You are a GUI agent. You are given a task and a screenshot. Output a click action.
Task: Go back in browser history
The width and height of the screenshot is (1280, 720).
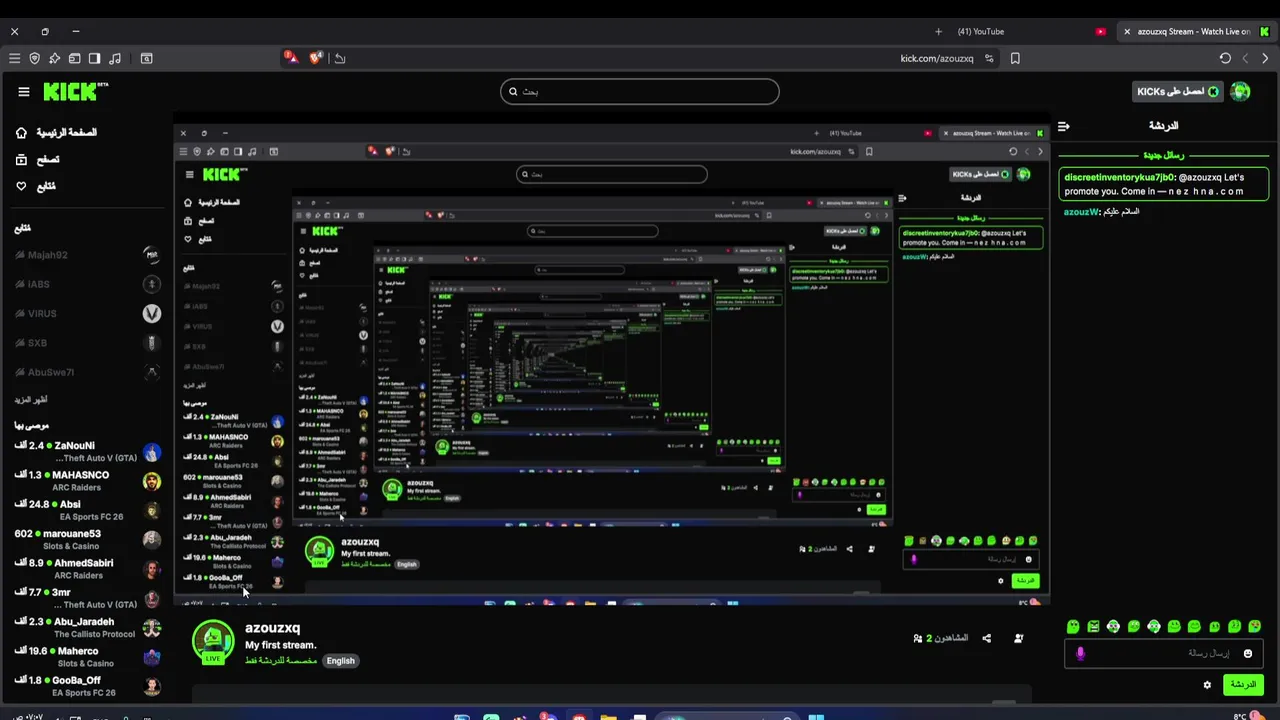coord(1265,59)
